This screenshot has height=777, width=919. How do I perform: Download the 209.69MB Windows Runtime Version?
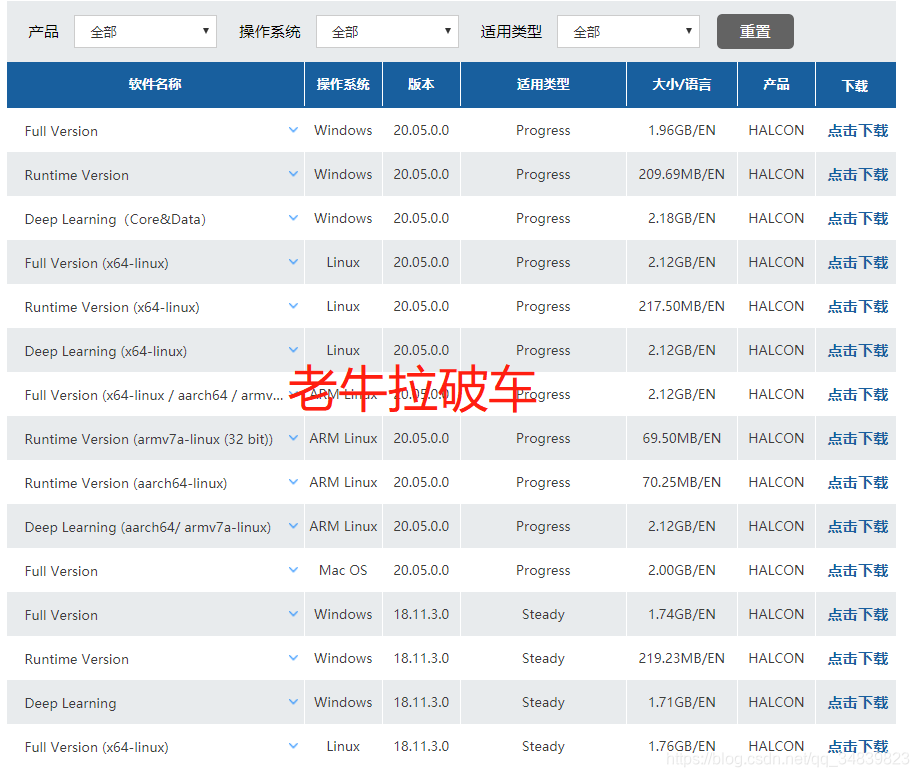coord(857,175)
